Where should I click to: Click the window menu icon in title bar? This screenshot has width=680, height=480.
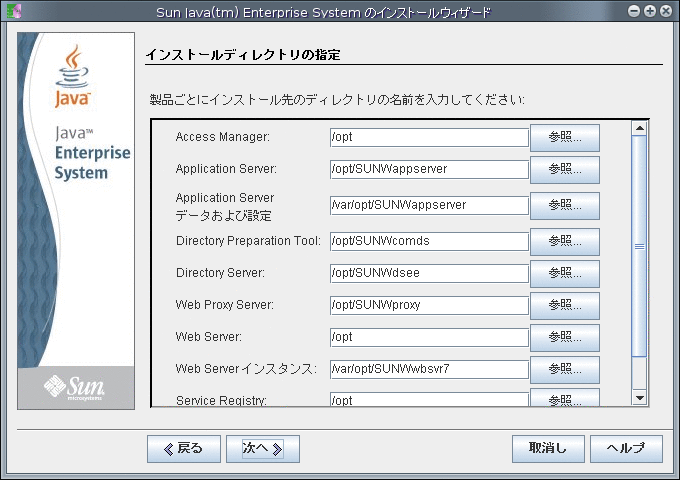point(13,11)
